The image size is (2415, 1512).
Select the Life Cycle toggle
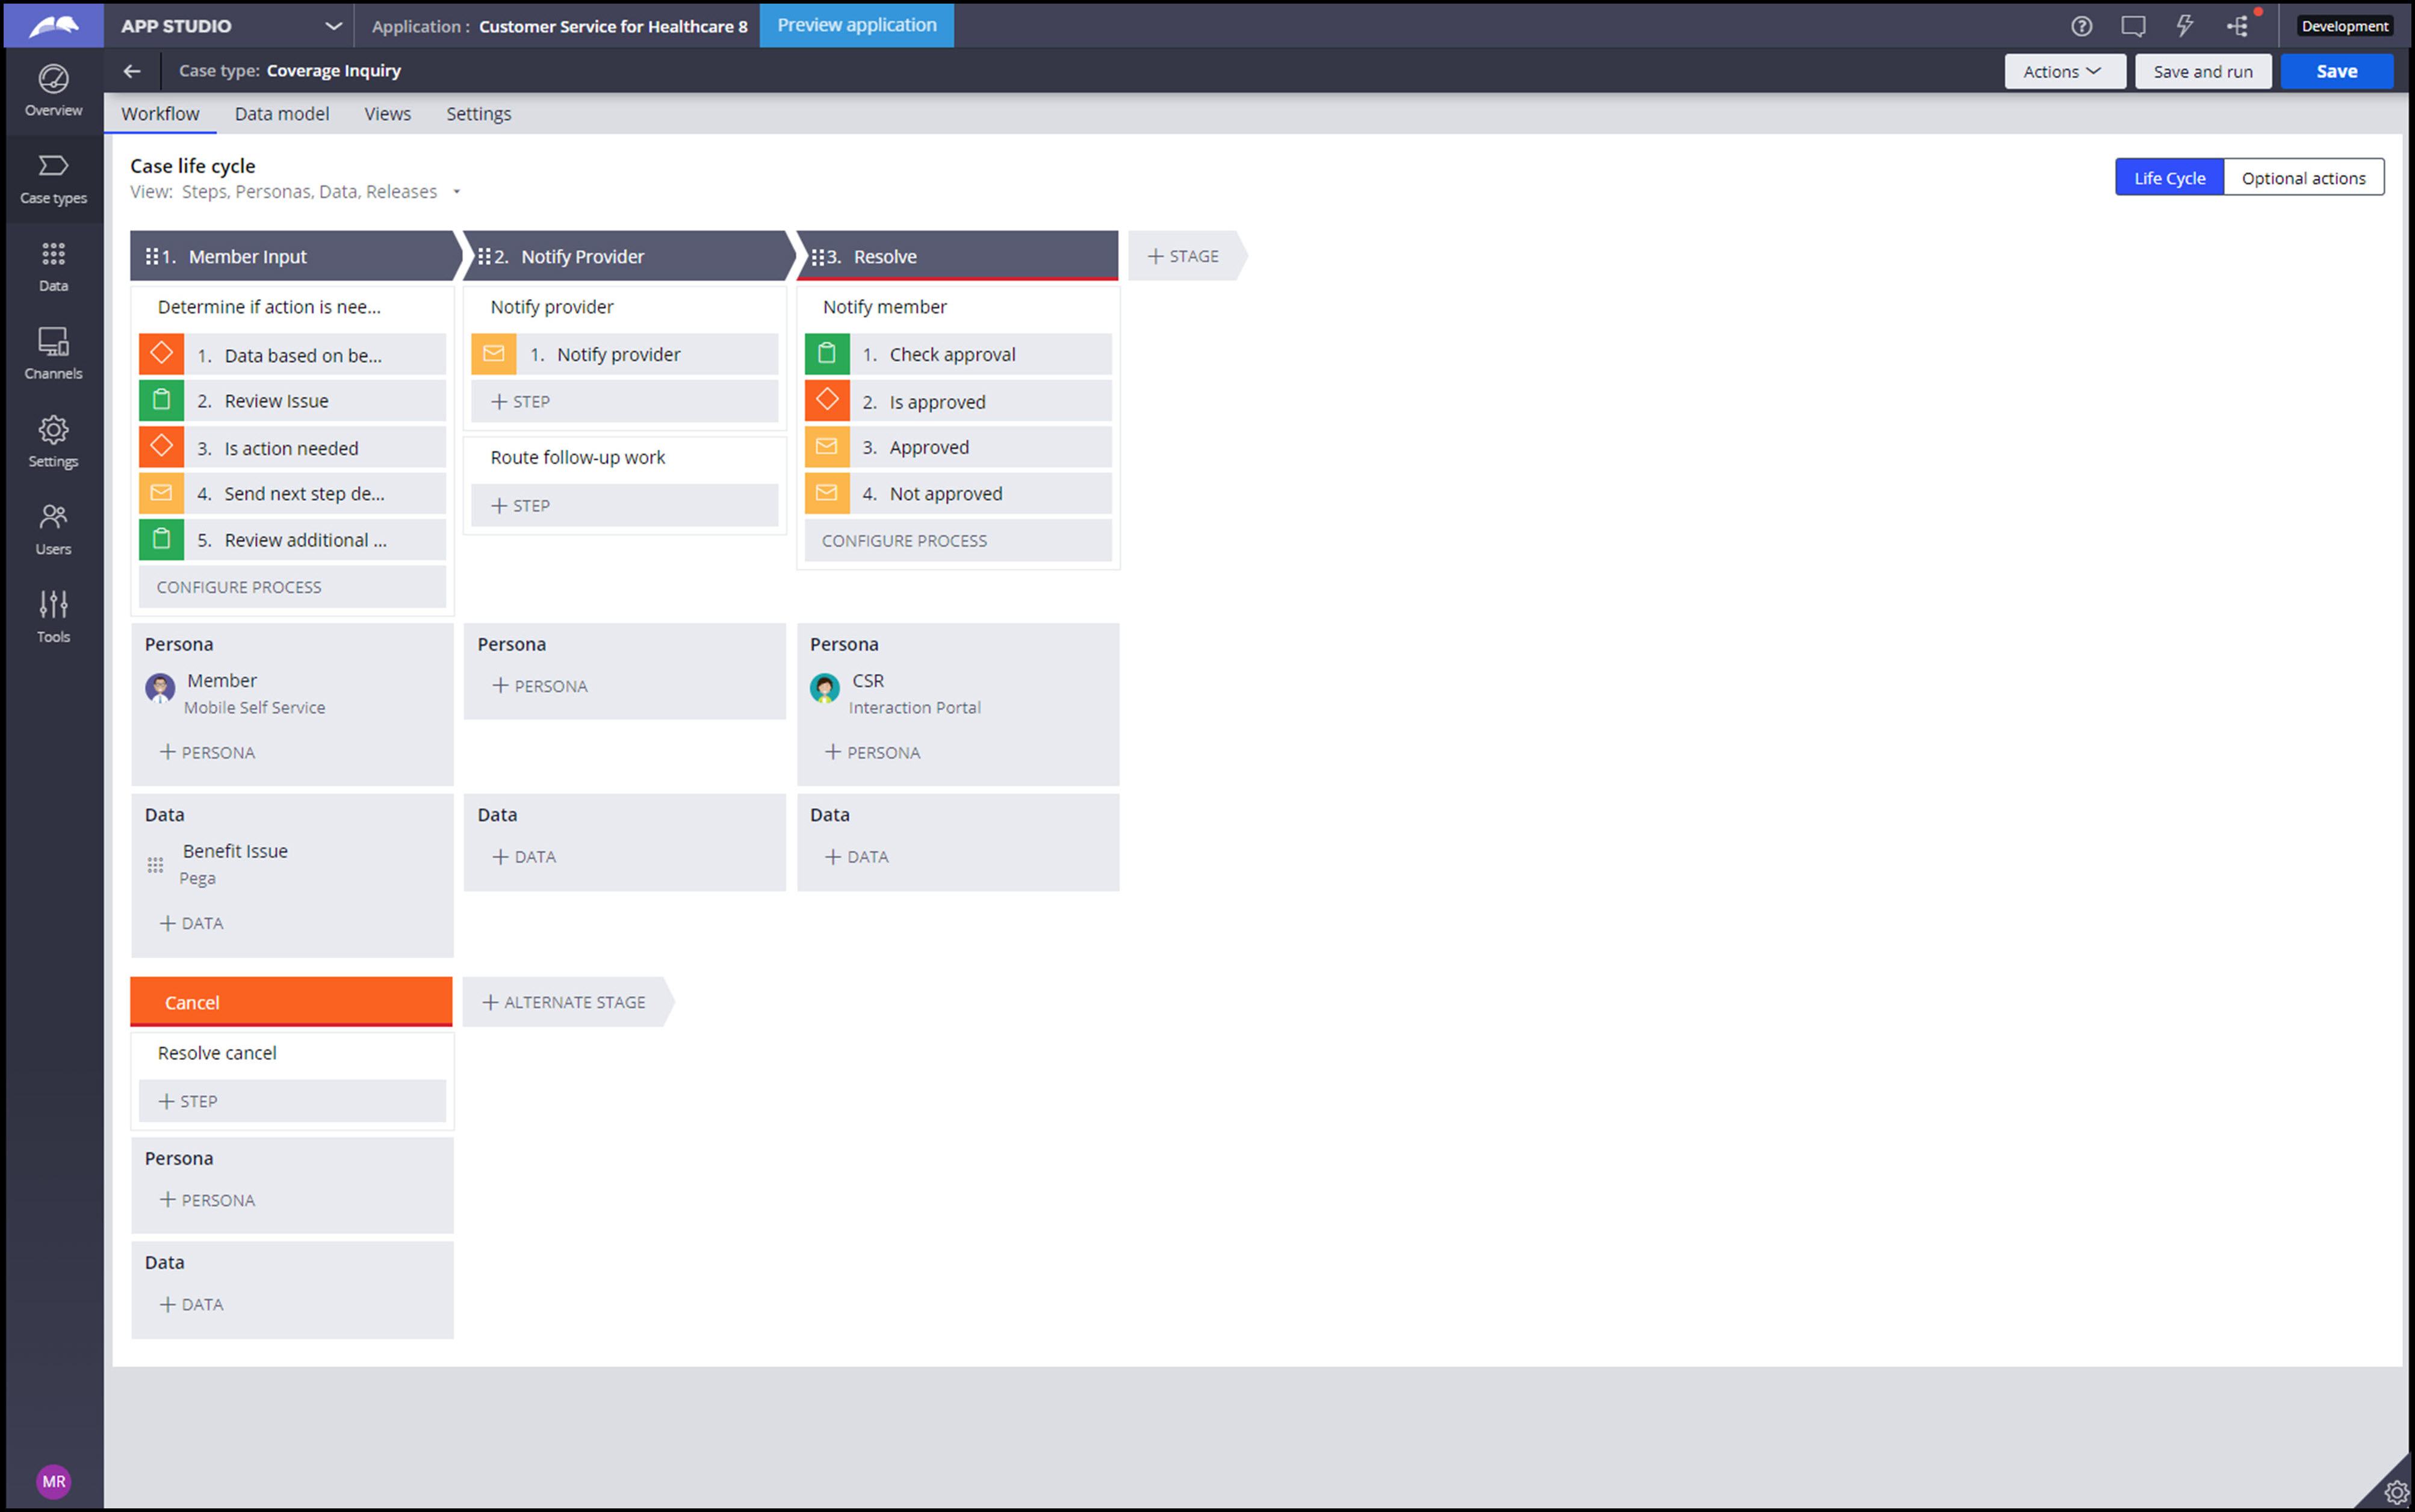coord(2169,178)
